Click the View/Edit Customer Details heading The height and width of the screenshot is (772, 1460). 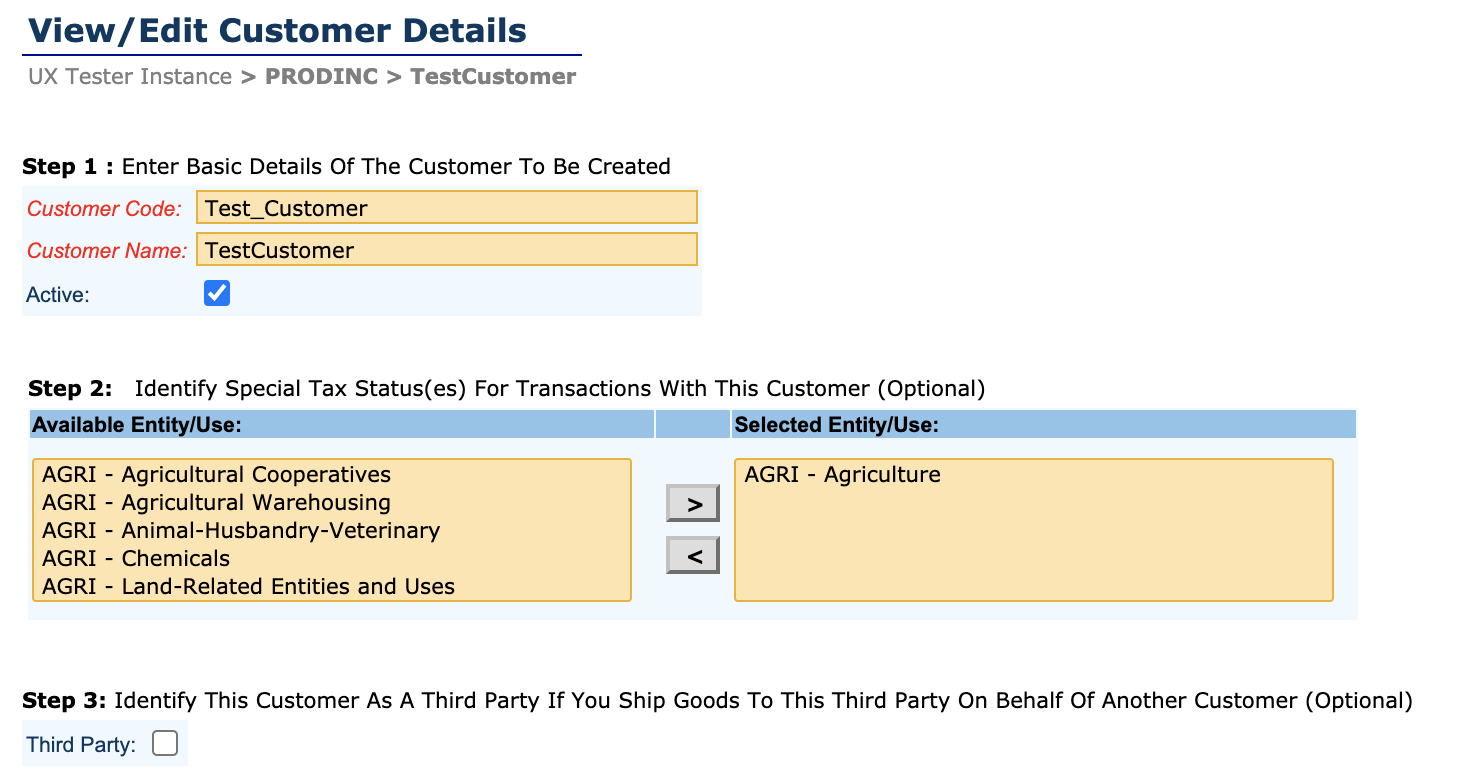point(277,31)
